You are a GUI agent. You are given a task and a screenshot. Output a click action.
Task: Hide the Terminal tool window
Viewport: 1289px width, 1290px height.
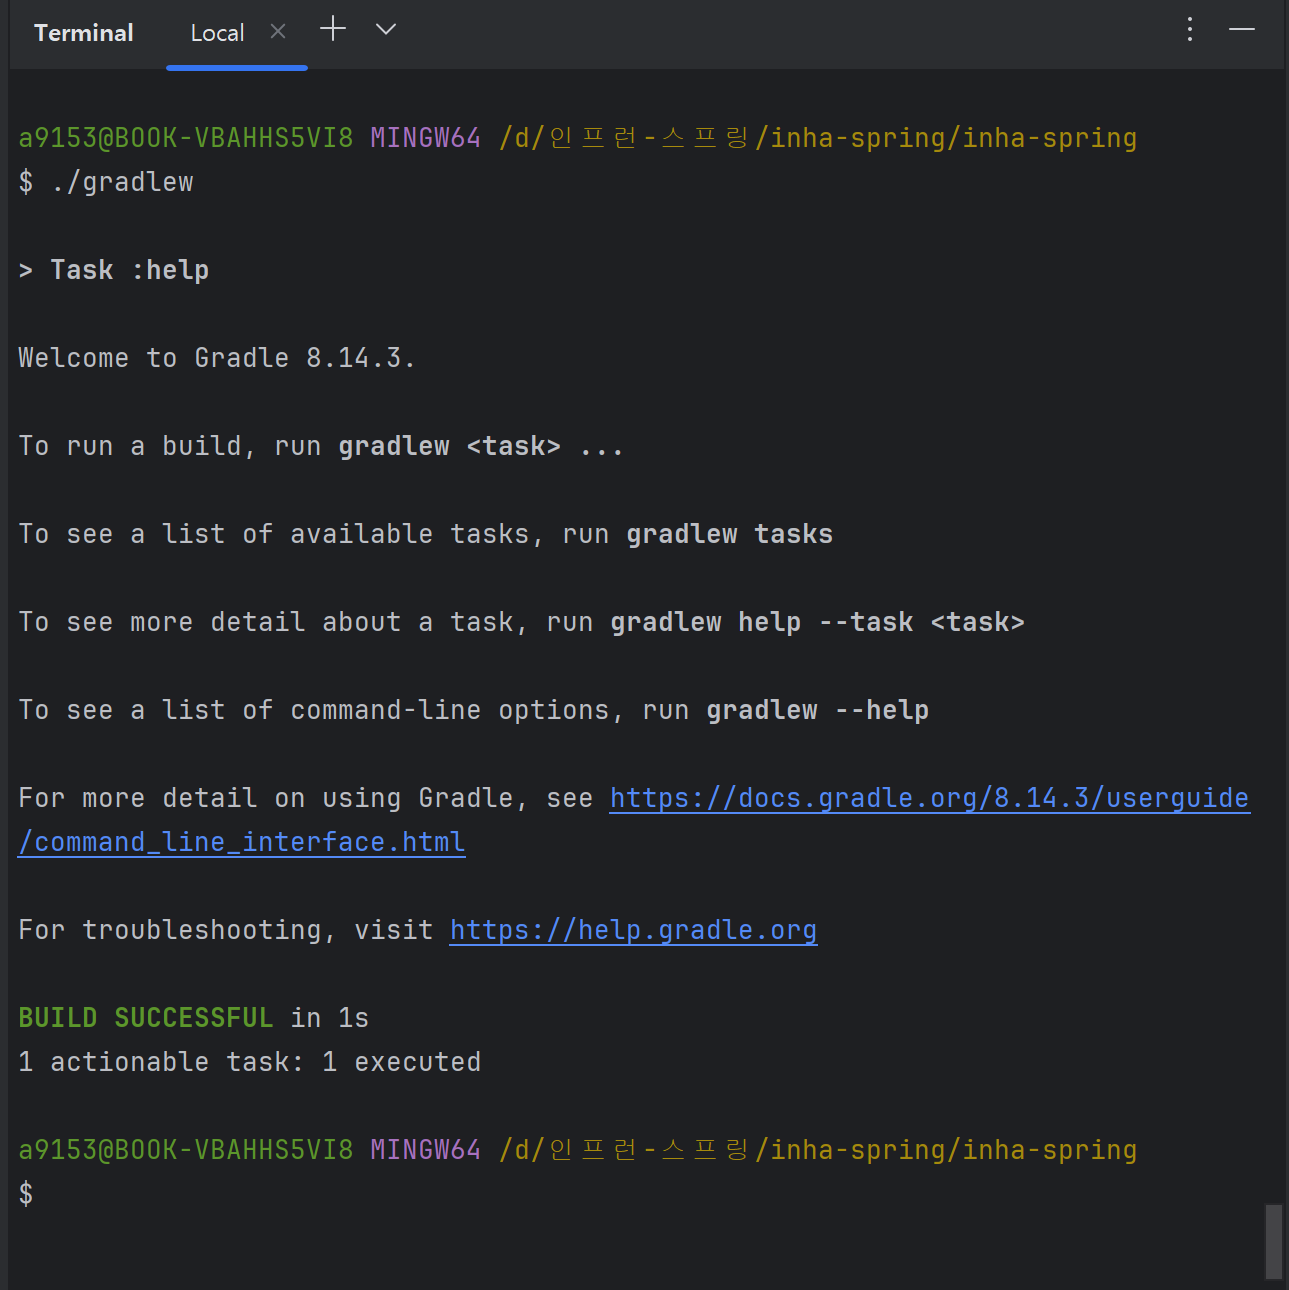tap(1242, 29)
